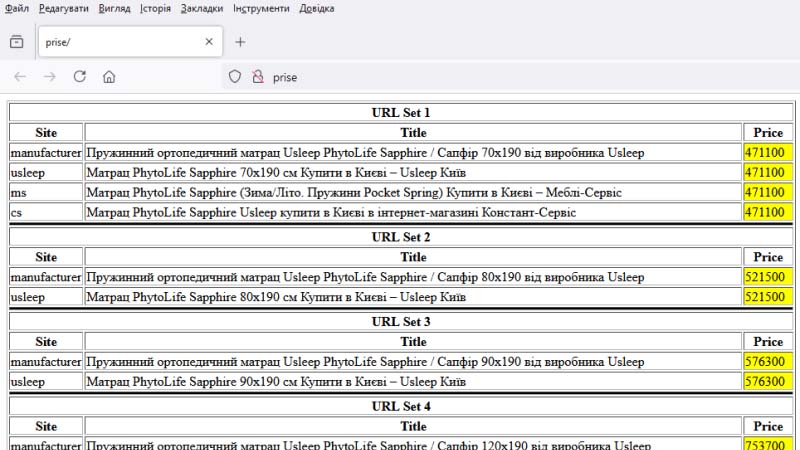
Task: Click the Title header in URL Set 4
Action: click(x=413, y=427)
